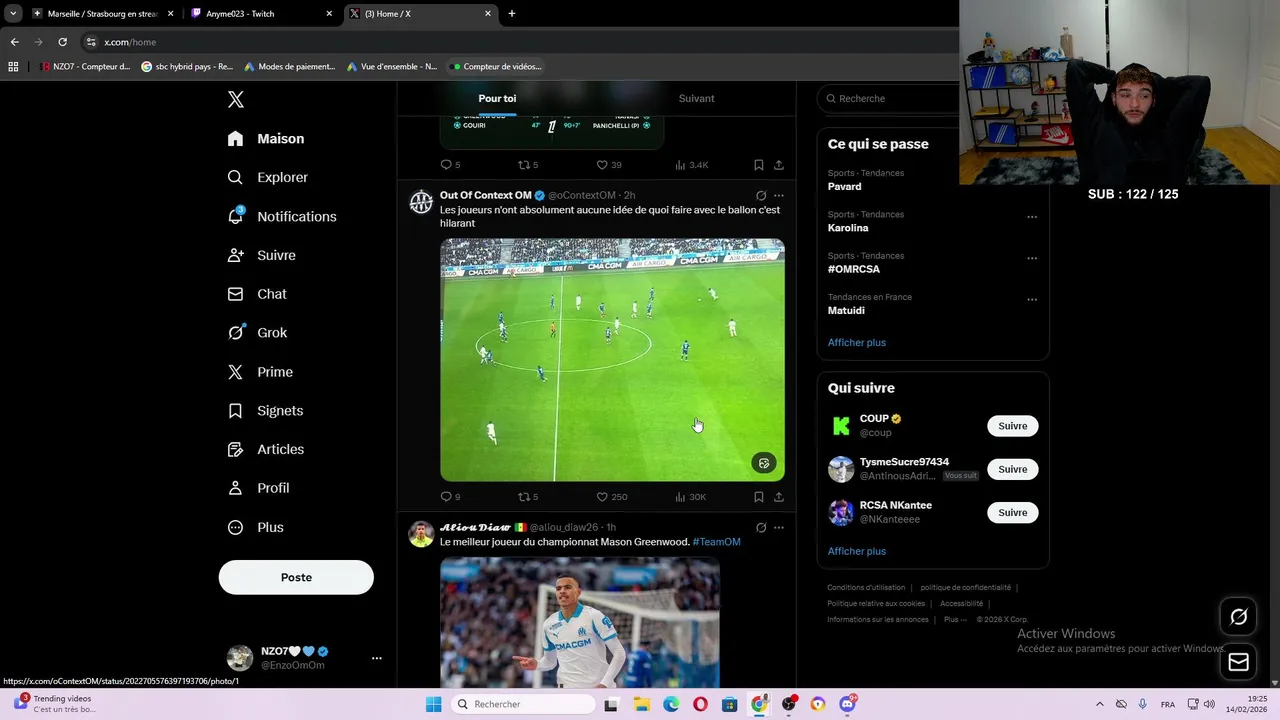Reply to the Out Of Context OM post
This screenshot has width=1280, height=720.
pos(446,496)
